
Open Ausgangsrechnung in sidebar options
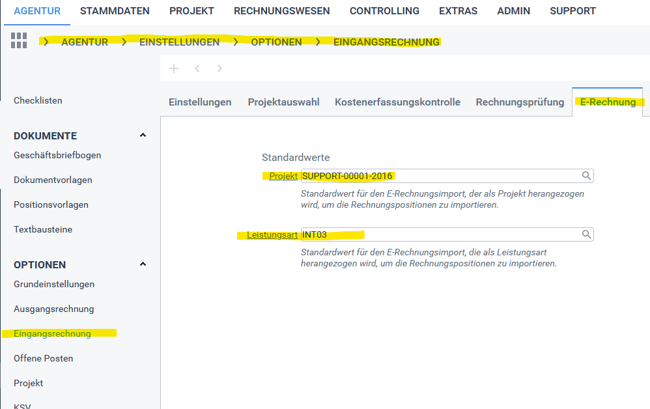[x=54, y=309]
